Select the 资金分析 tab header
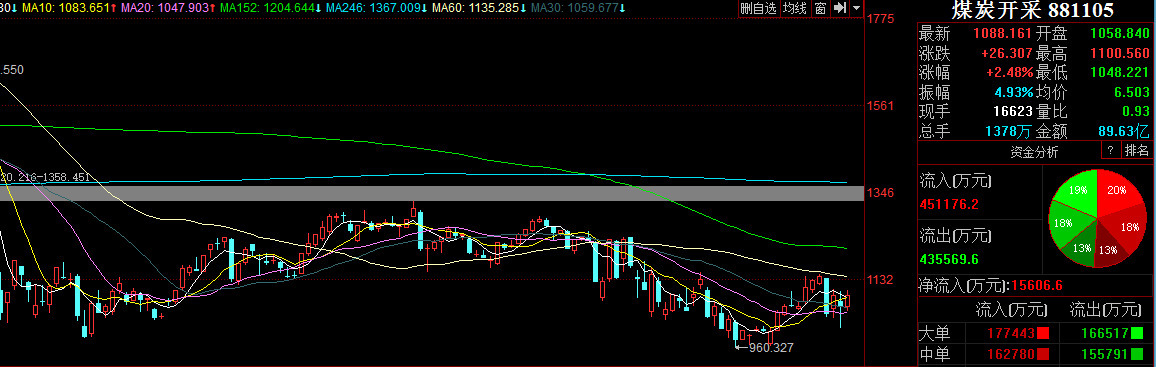 (1034, 153)
